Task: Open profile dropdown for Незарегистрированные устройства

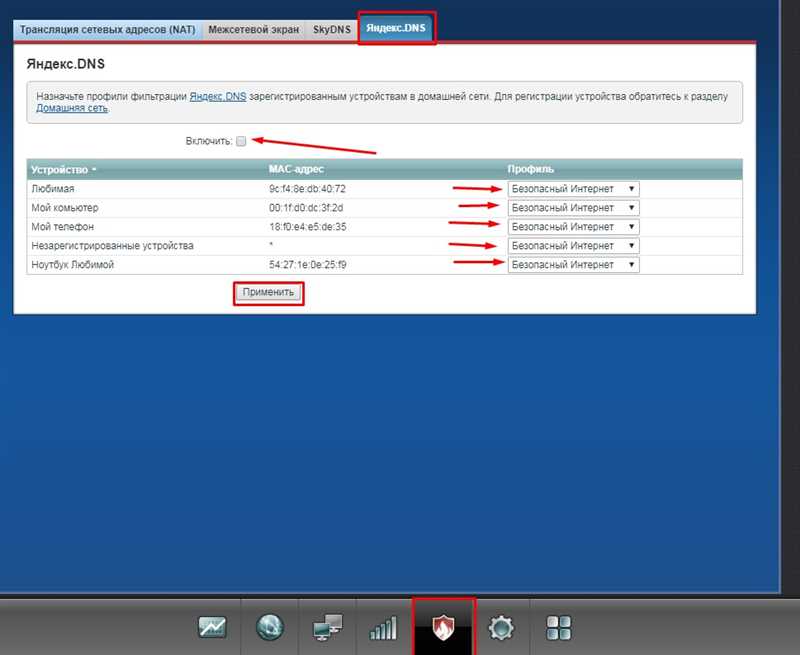Action: [x=573, y=245]
